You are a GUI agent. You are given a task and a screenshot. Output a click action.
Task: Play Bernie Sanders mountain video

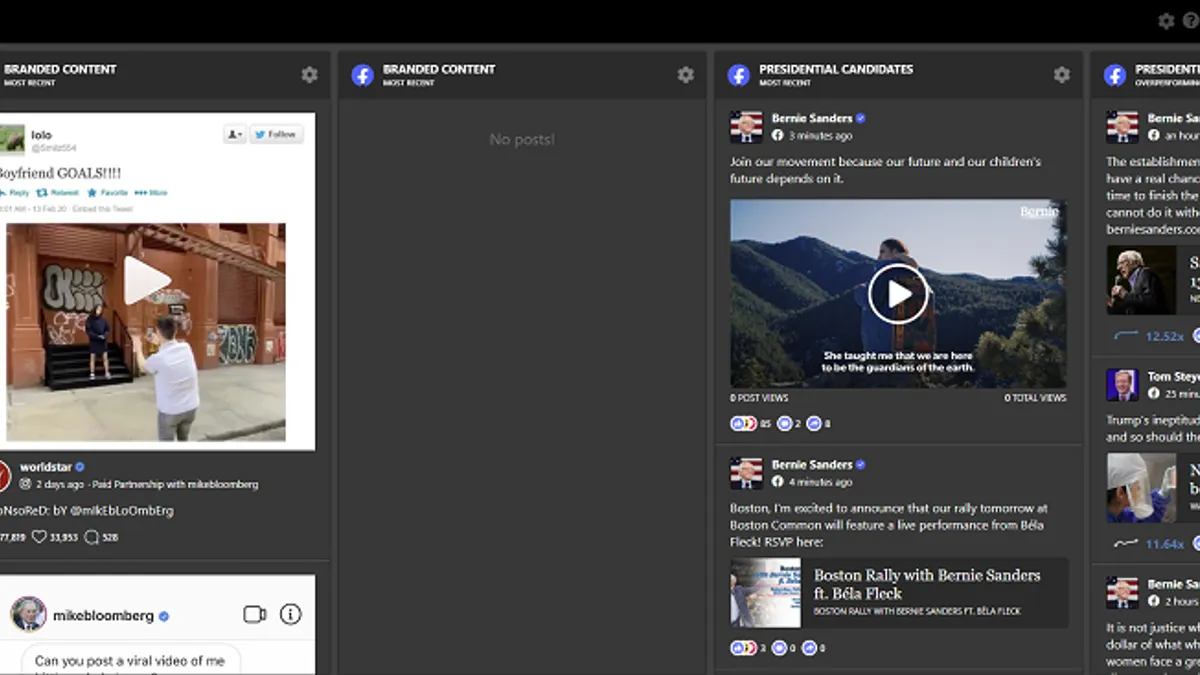click(897, 294)
